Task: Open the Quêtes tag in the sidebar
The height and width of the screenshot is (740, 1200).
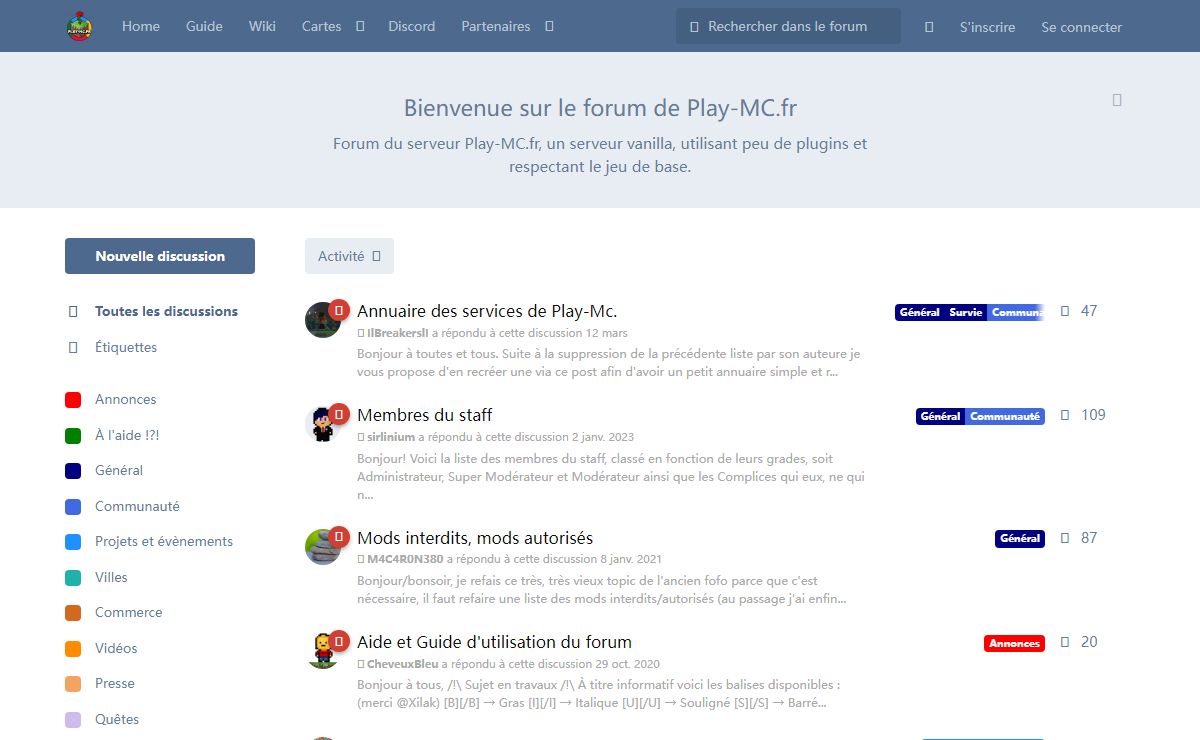Action: (117, 719)
